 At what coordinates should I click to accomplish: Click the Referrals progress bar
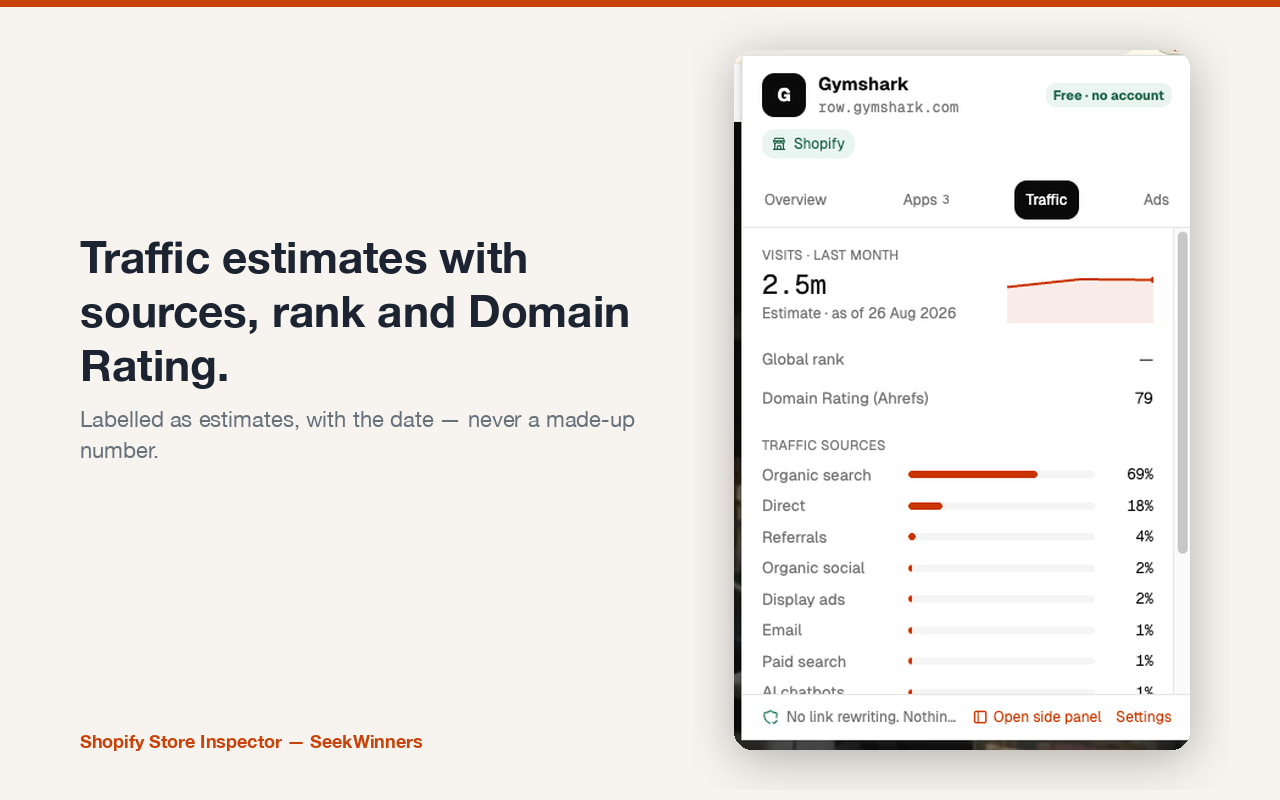point(1001,537)
